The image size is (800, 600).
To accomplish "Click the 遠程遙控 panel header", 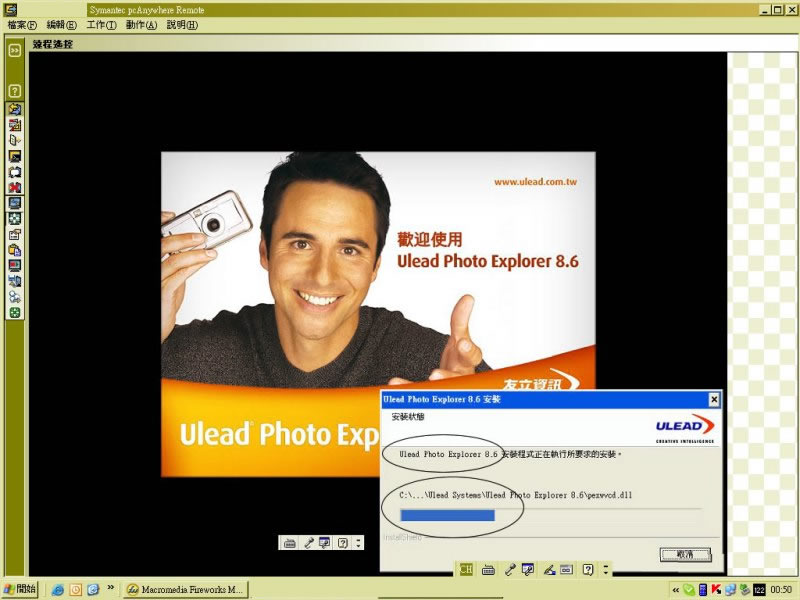I will (53, 44).
